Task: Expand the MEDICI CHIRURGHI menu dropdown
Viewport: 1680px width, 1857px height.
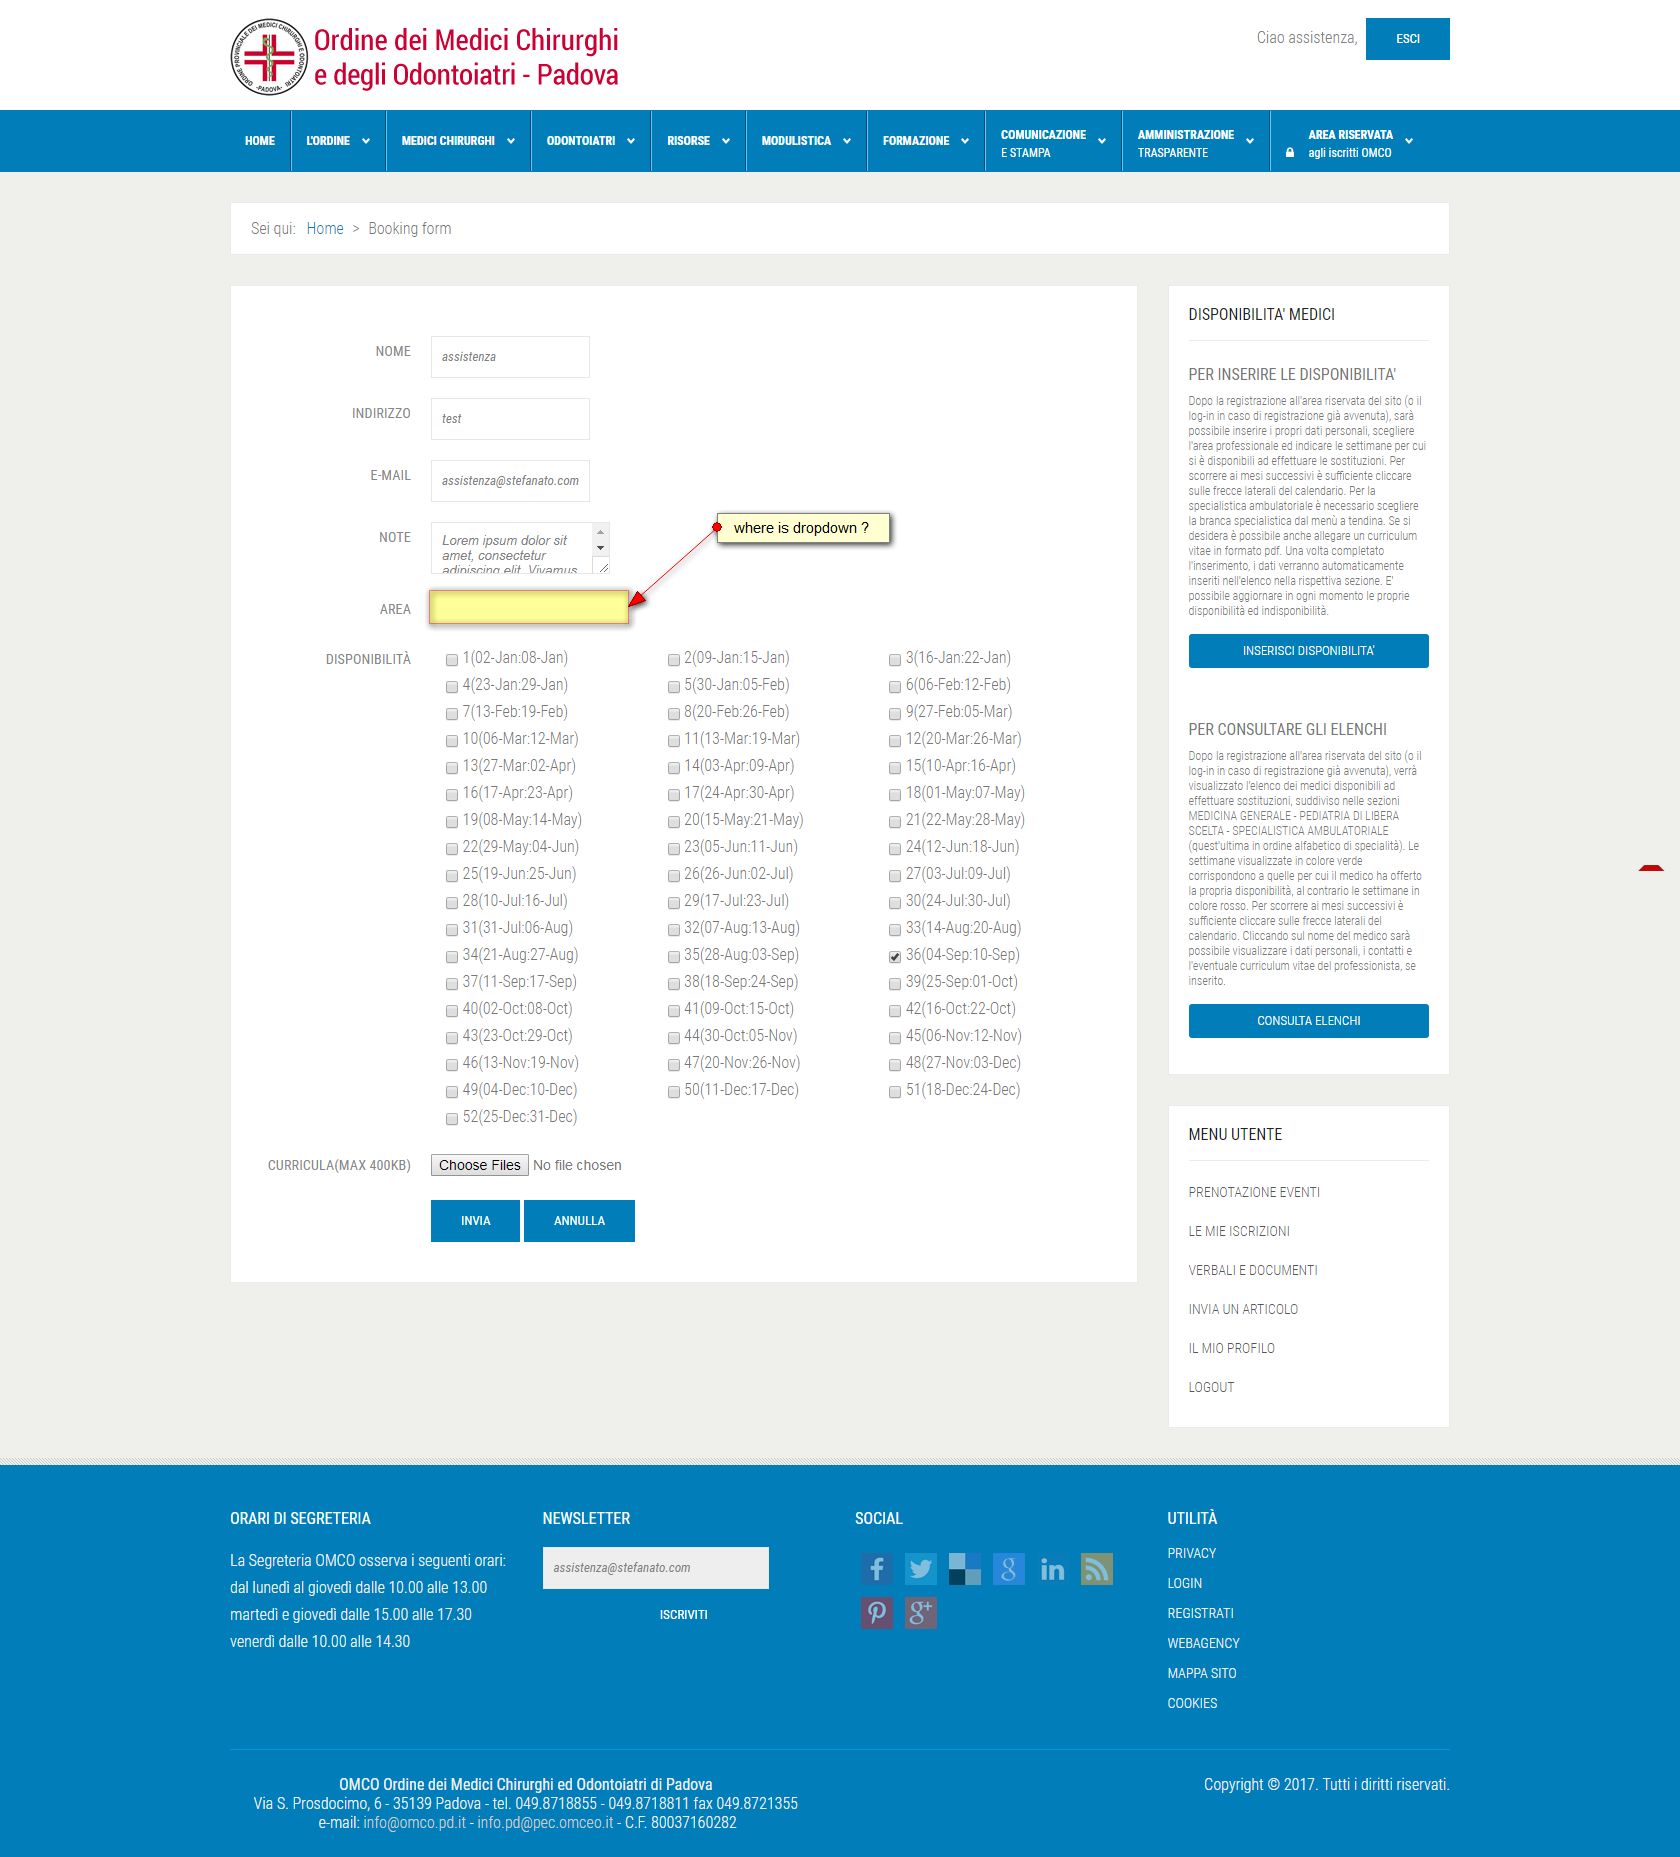Action: tap(458, 141)
